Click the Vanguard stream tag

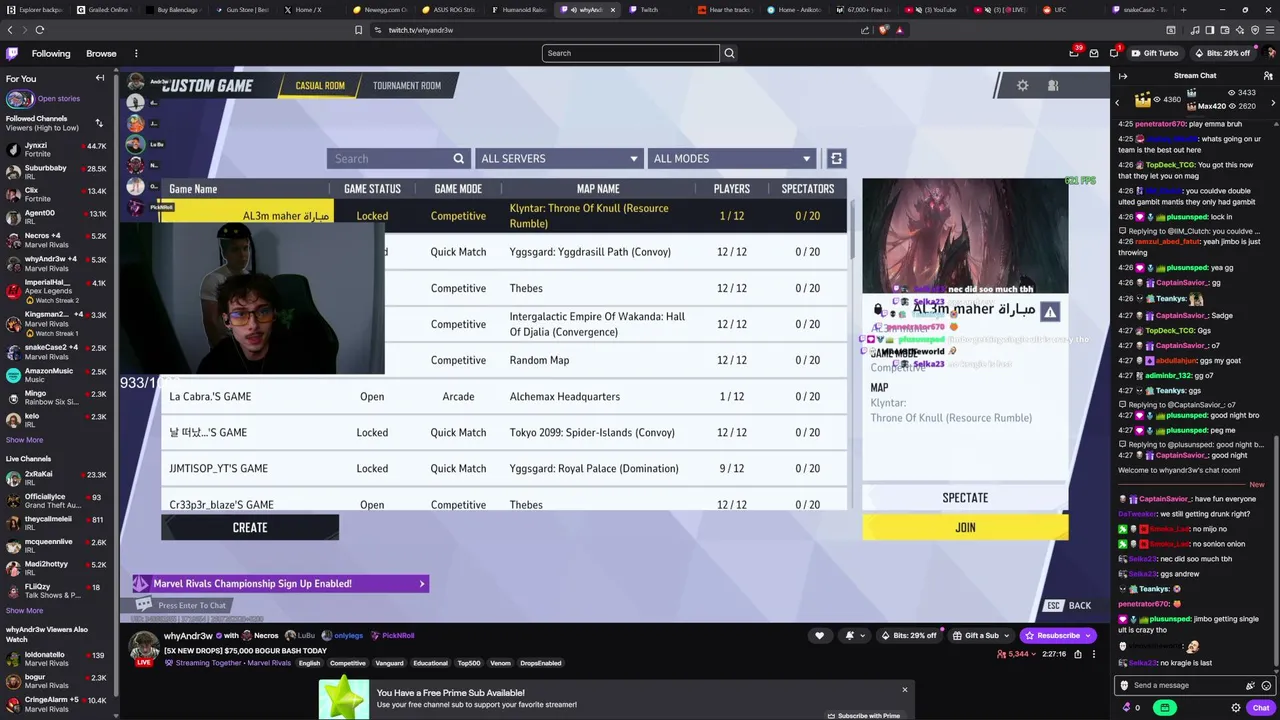pos(389,663)
